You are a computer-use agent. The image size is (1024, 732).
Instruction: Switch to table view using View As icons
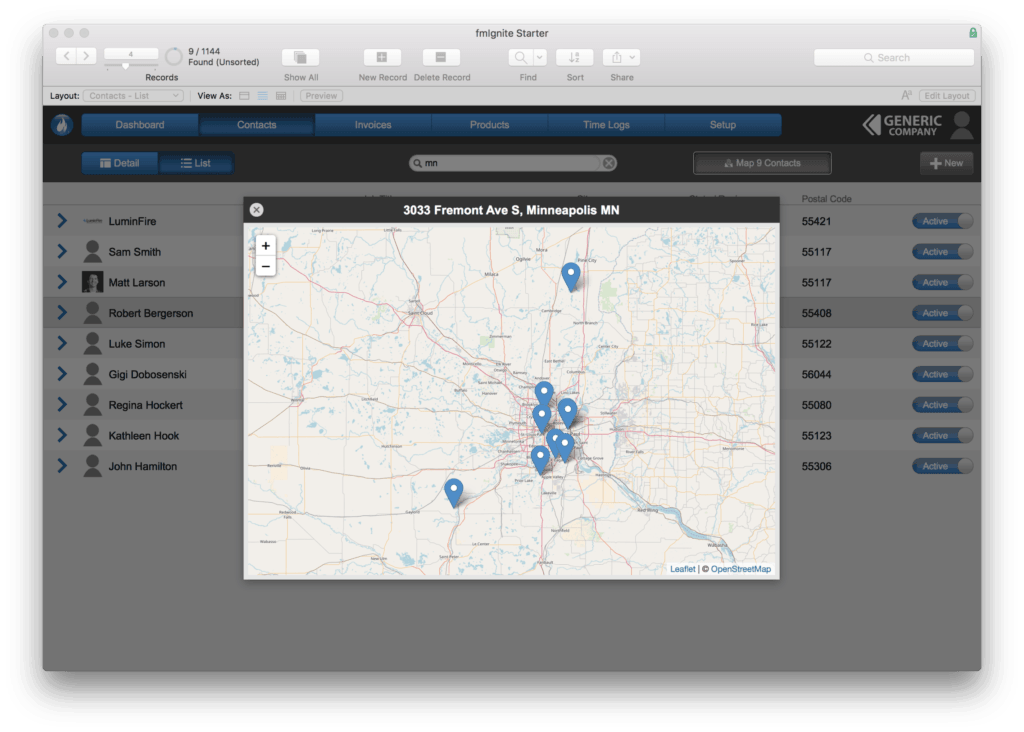coord(281,95)
